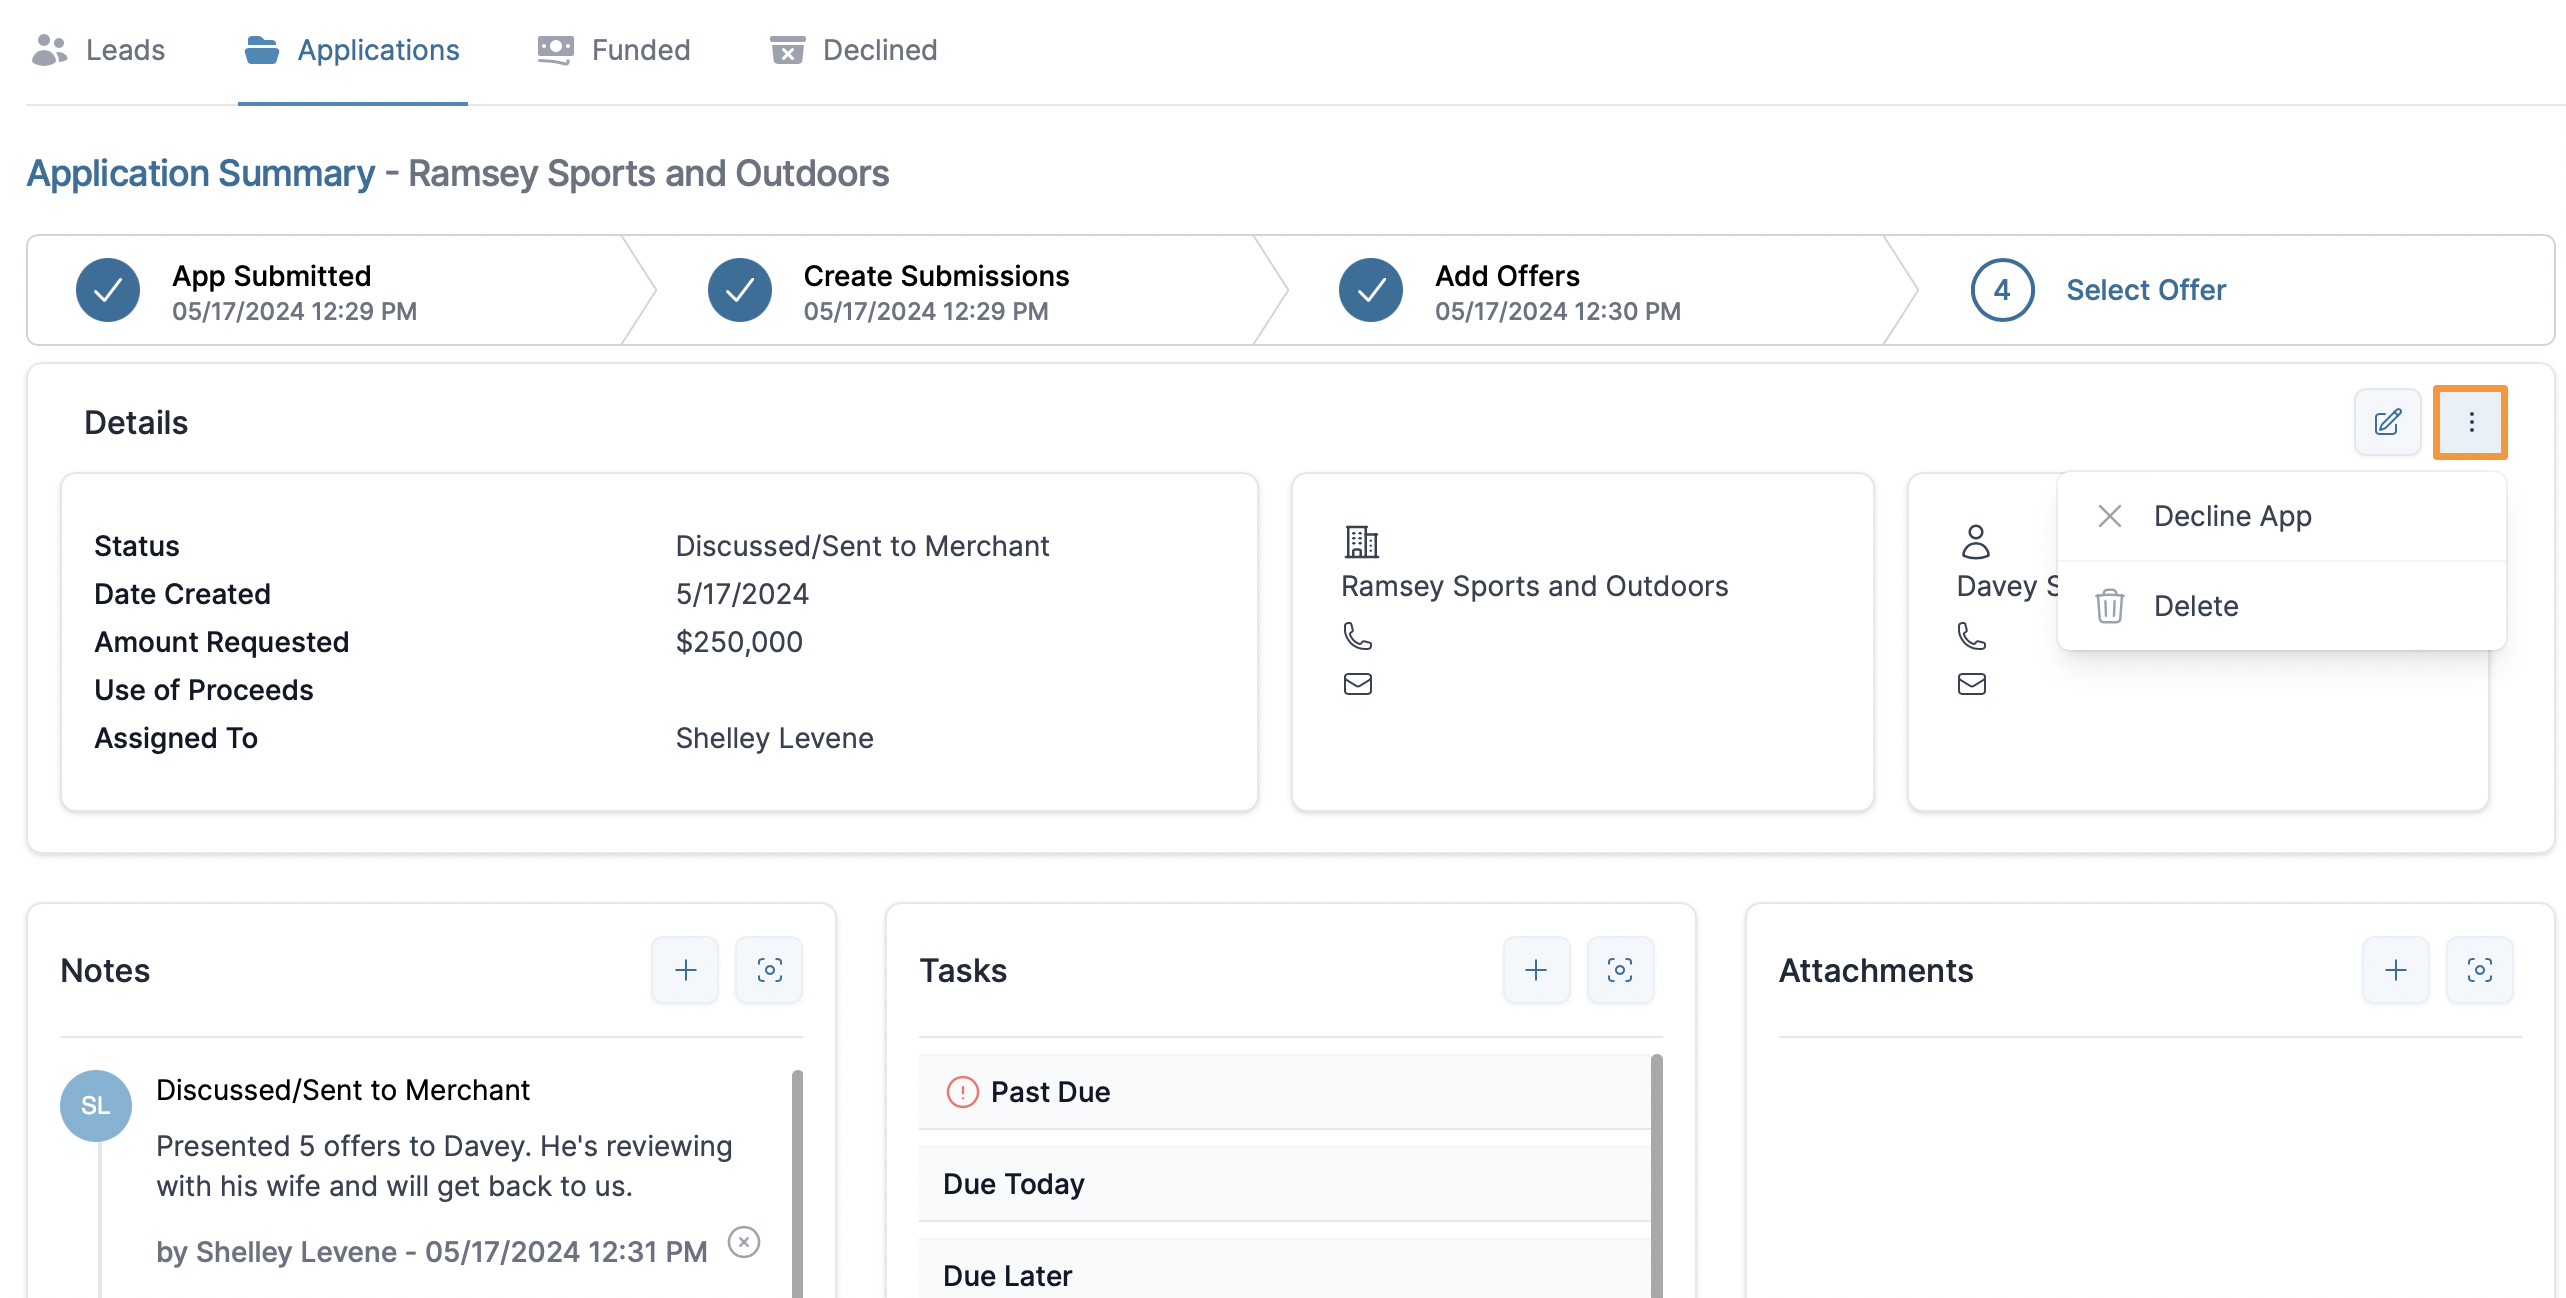Click the Ramsey Sports email envelope icon
2566x1298 pixels.
[1357, 684]
